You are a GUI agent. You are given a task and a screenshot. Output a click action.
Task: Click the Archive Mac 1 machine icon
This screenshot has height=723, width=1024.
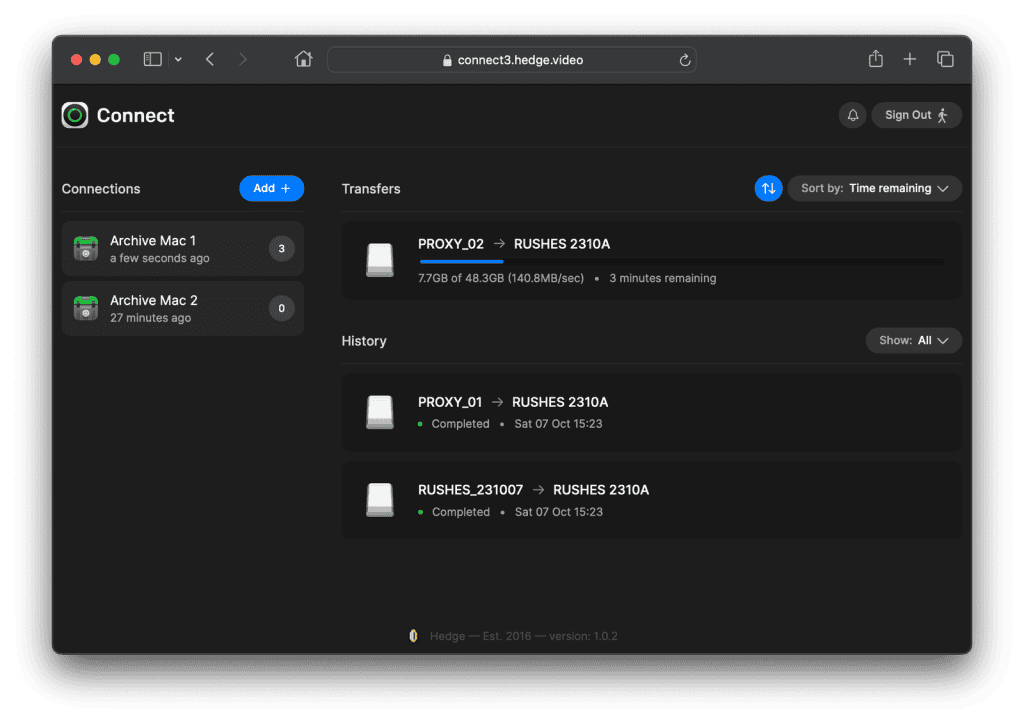[x=87, y=249]
